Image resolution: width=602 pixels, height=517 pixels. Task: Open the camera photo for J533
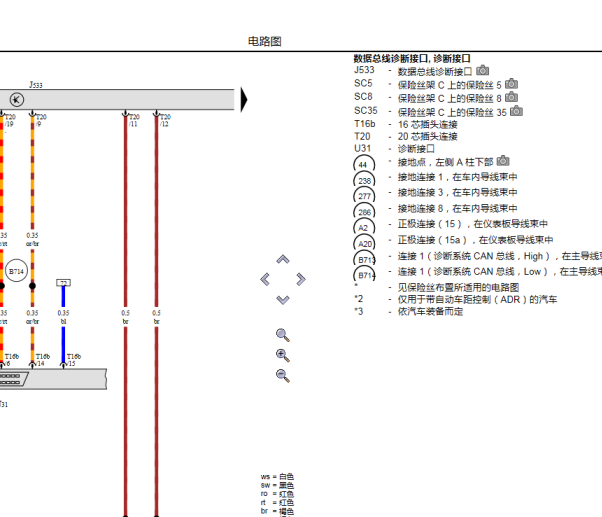483,71
